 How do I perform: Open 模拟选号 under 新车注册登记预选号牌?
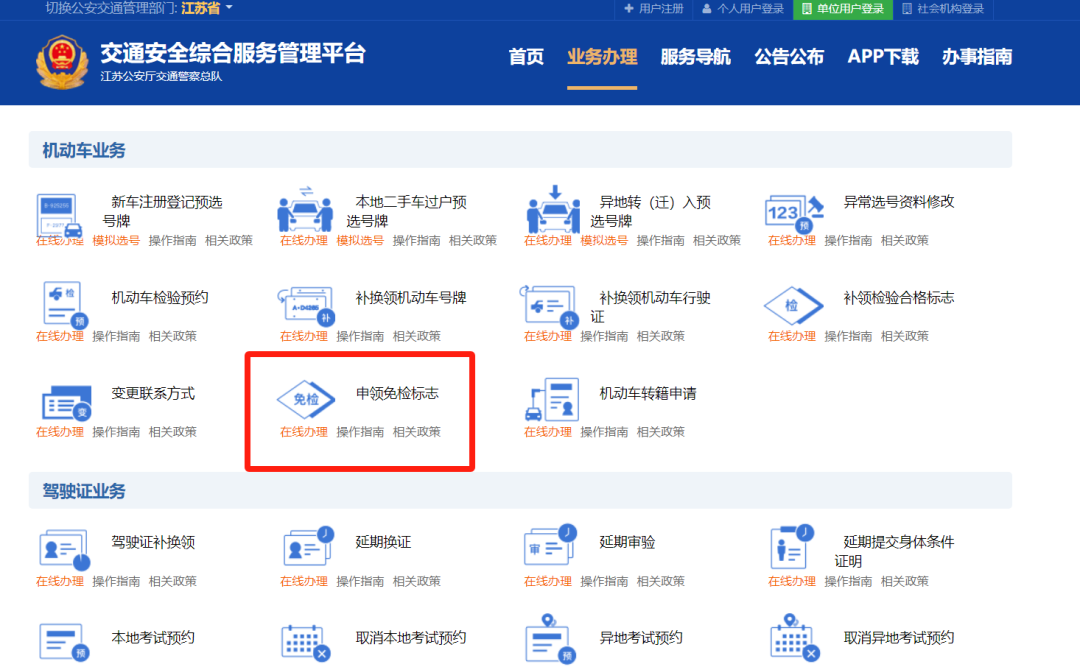point(116,241)
